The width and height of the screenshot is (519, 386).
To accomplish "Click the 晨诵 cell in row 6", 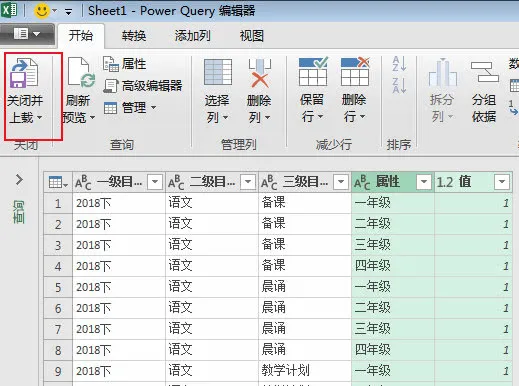I will coord(305,308).
